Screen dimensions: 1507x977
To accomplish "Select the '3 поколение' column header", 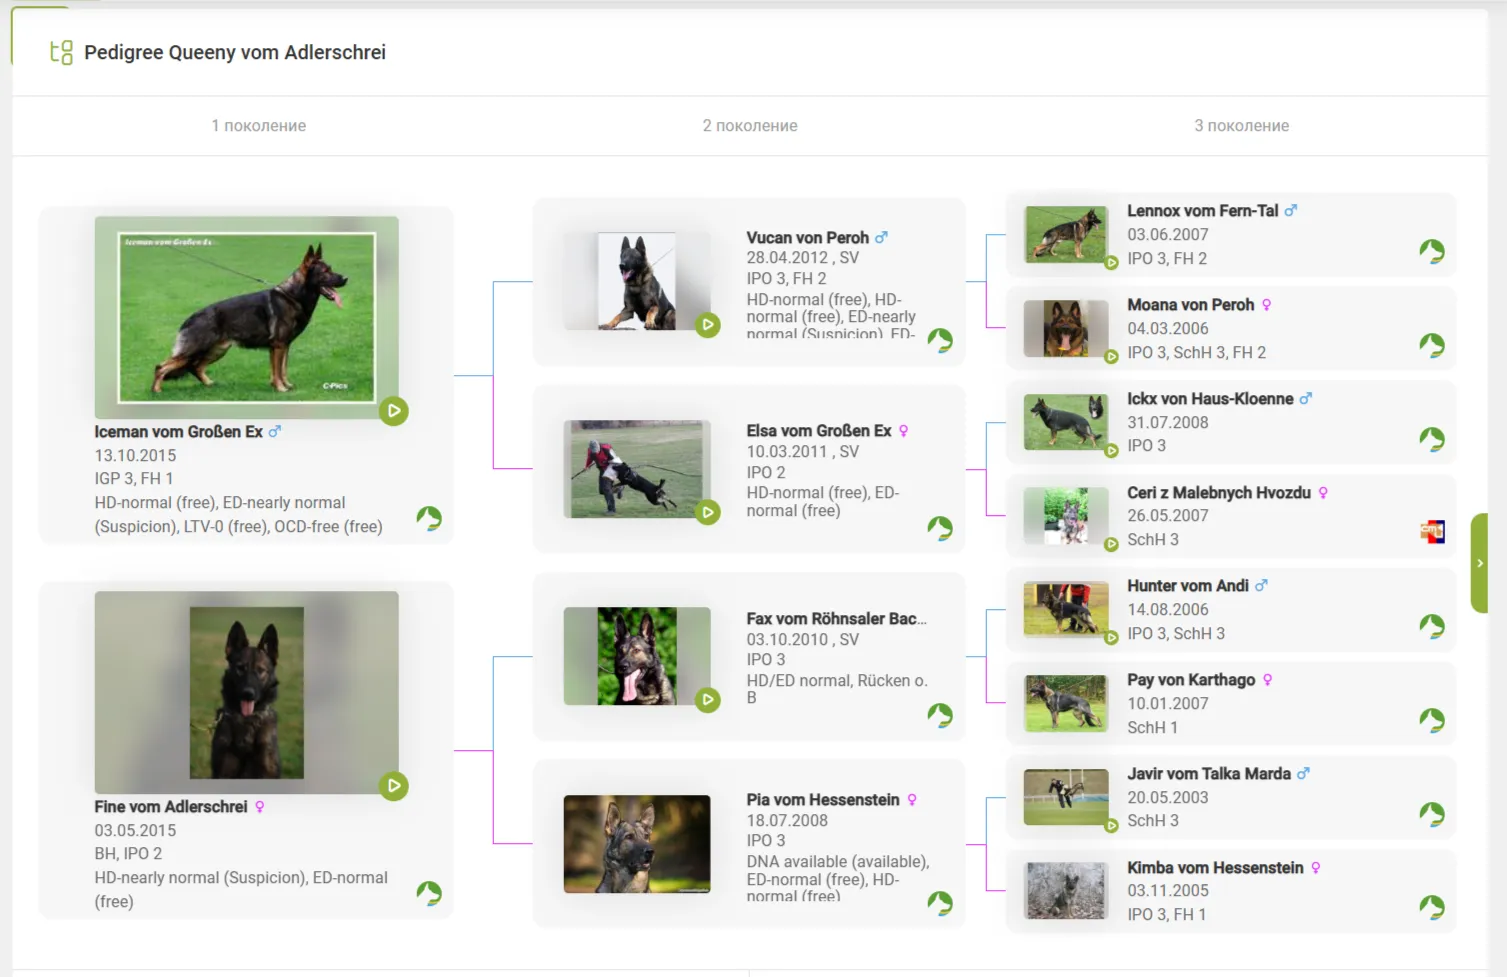I will (x=1241, y=126).
